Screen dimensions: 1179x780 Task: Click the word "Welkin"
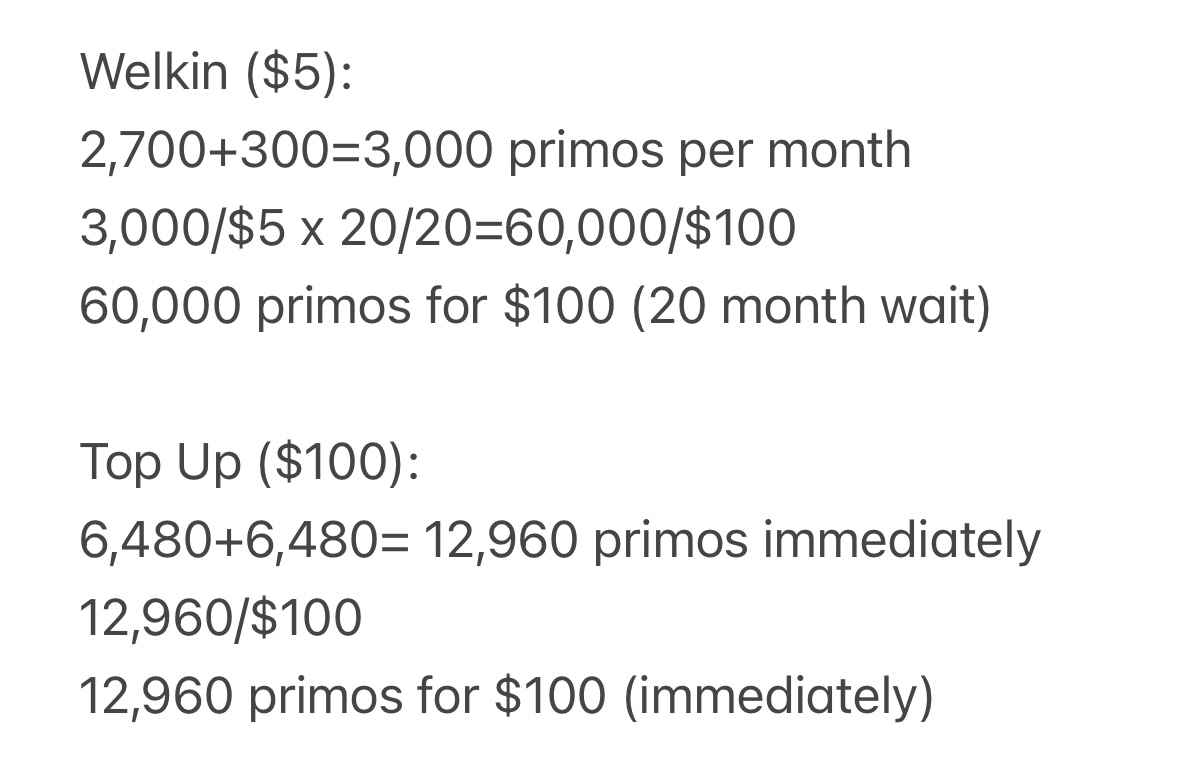coord(153,72)
